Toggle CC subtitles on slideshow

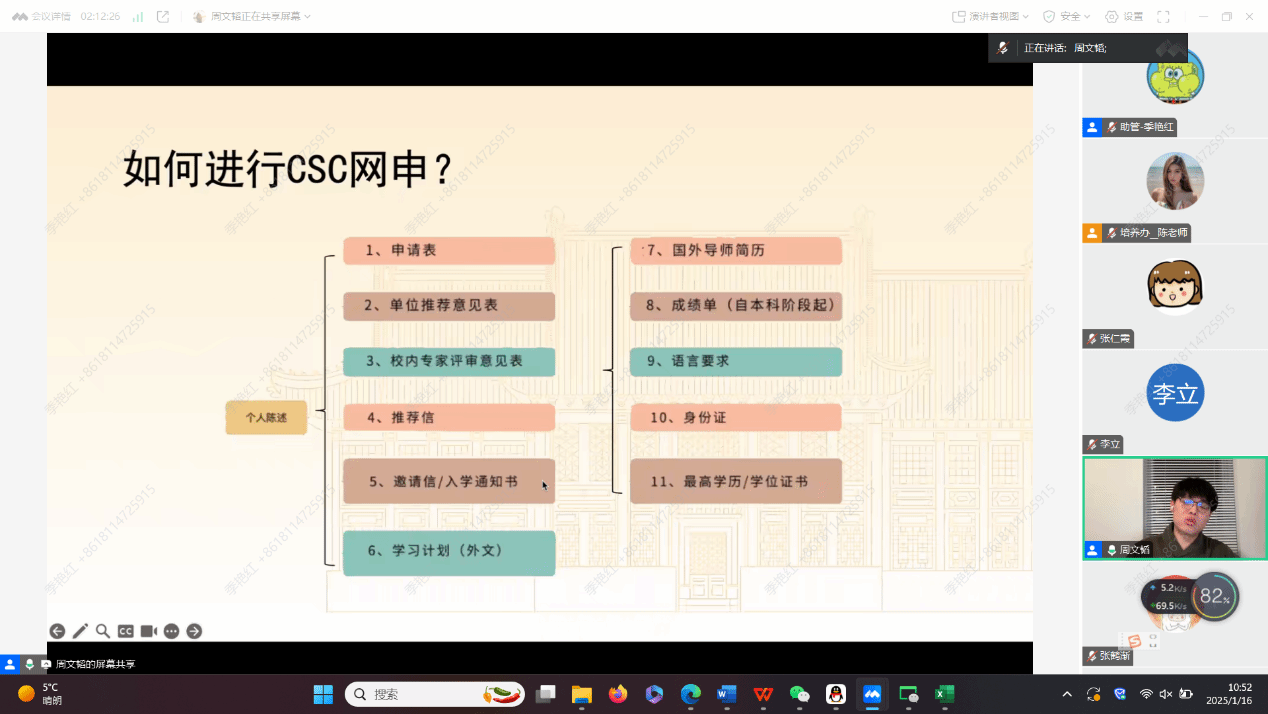click(x=126, y=631)
